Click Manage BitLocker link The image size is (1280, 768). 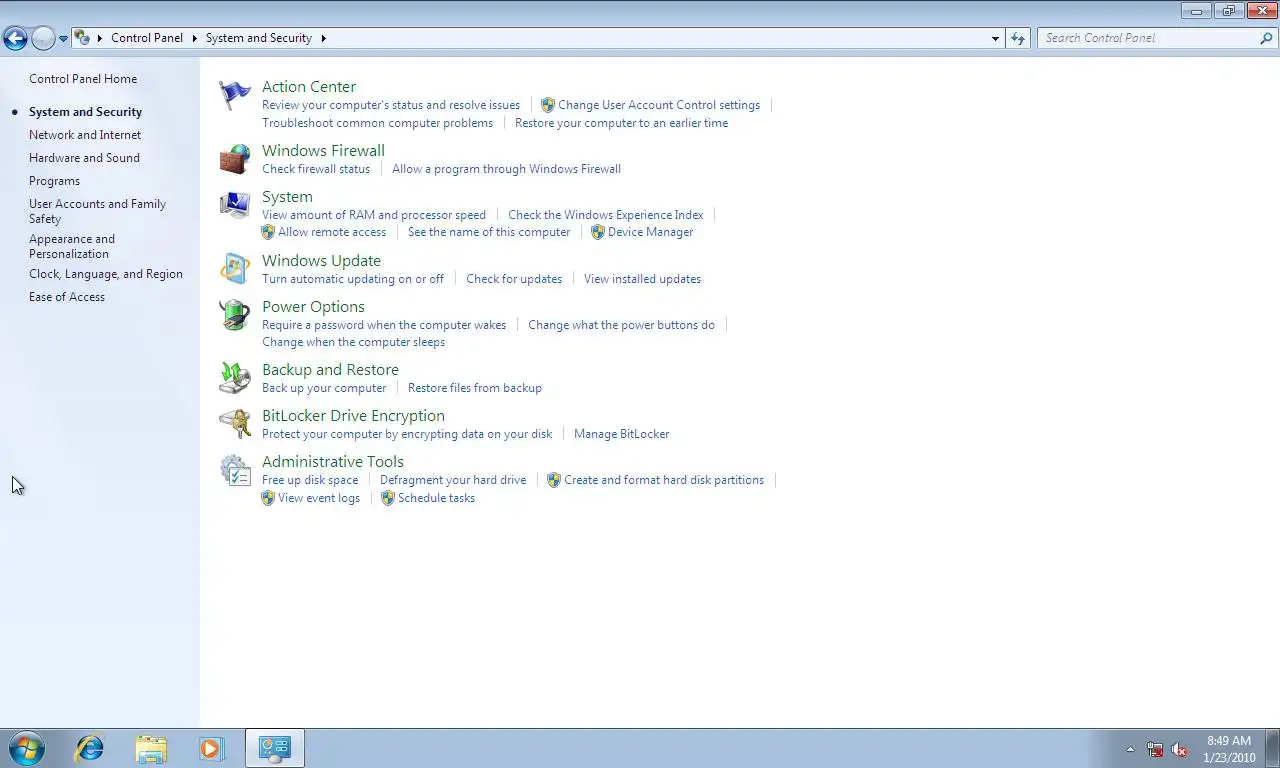click(x=621, y=434)
